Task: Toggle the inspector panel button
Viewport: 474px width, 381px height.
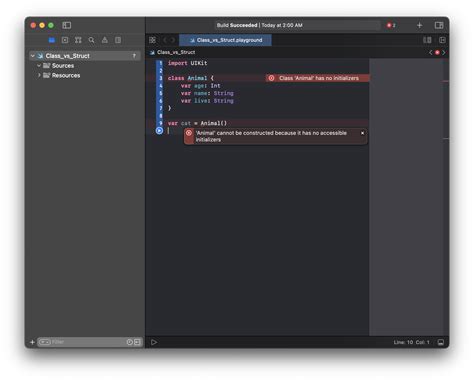Action: [439, 25]
